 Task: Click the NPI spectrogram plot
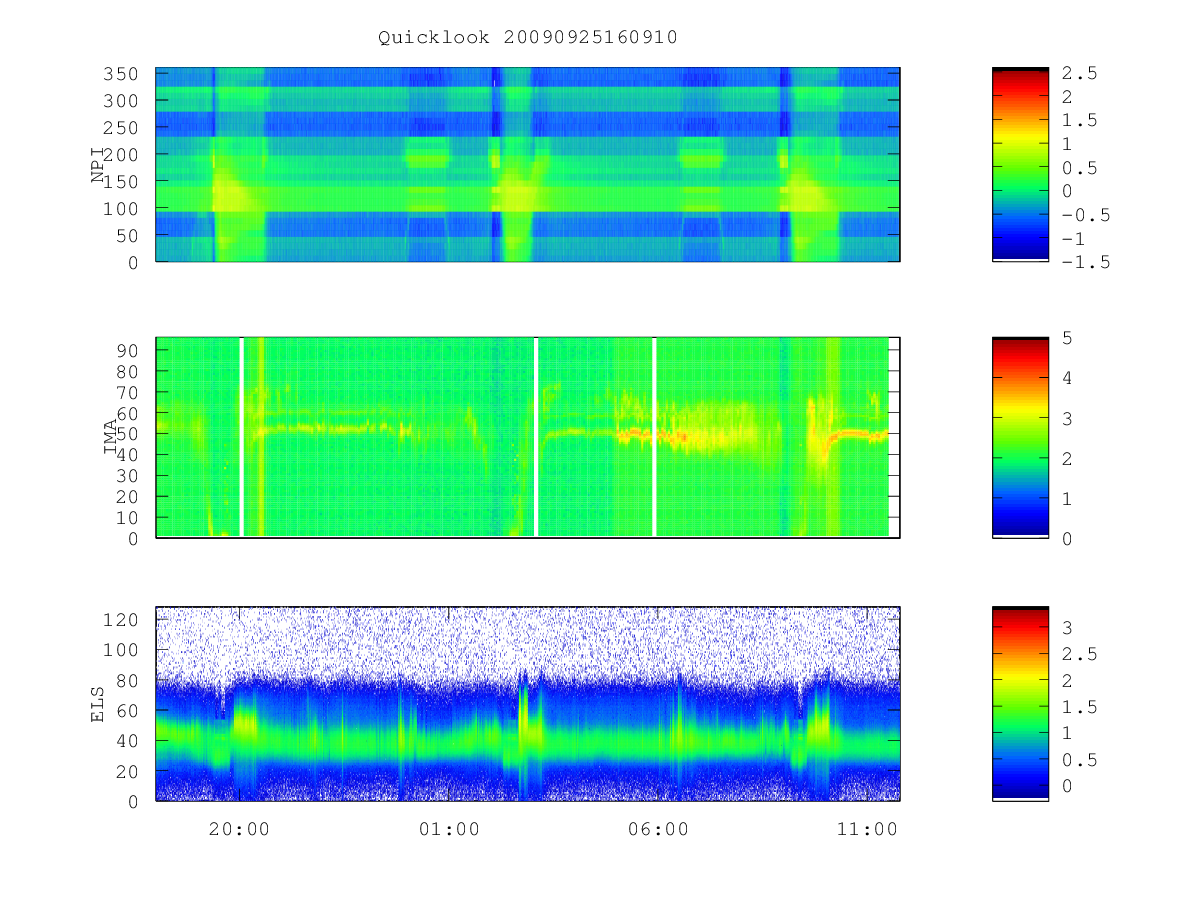(528, 164)
